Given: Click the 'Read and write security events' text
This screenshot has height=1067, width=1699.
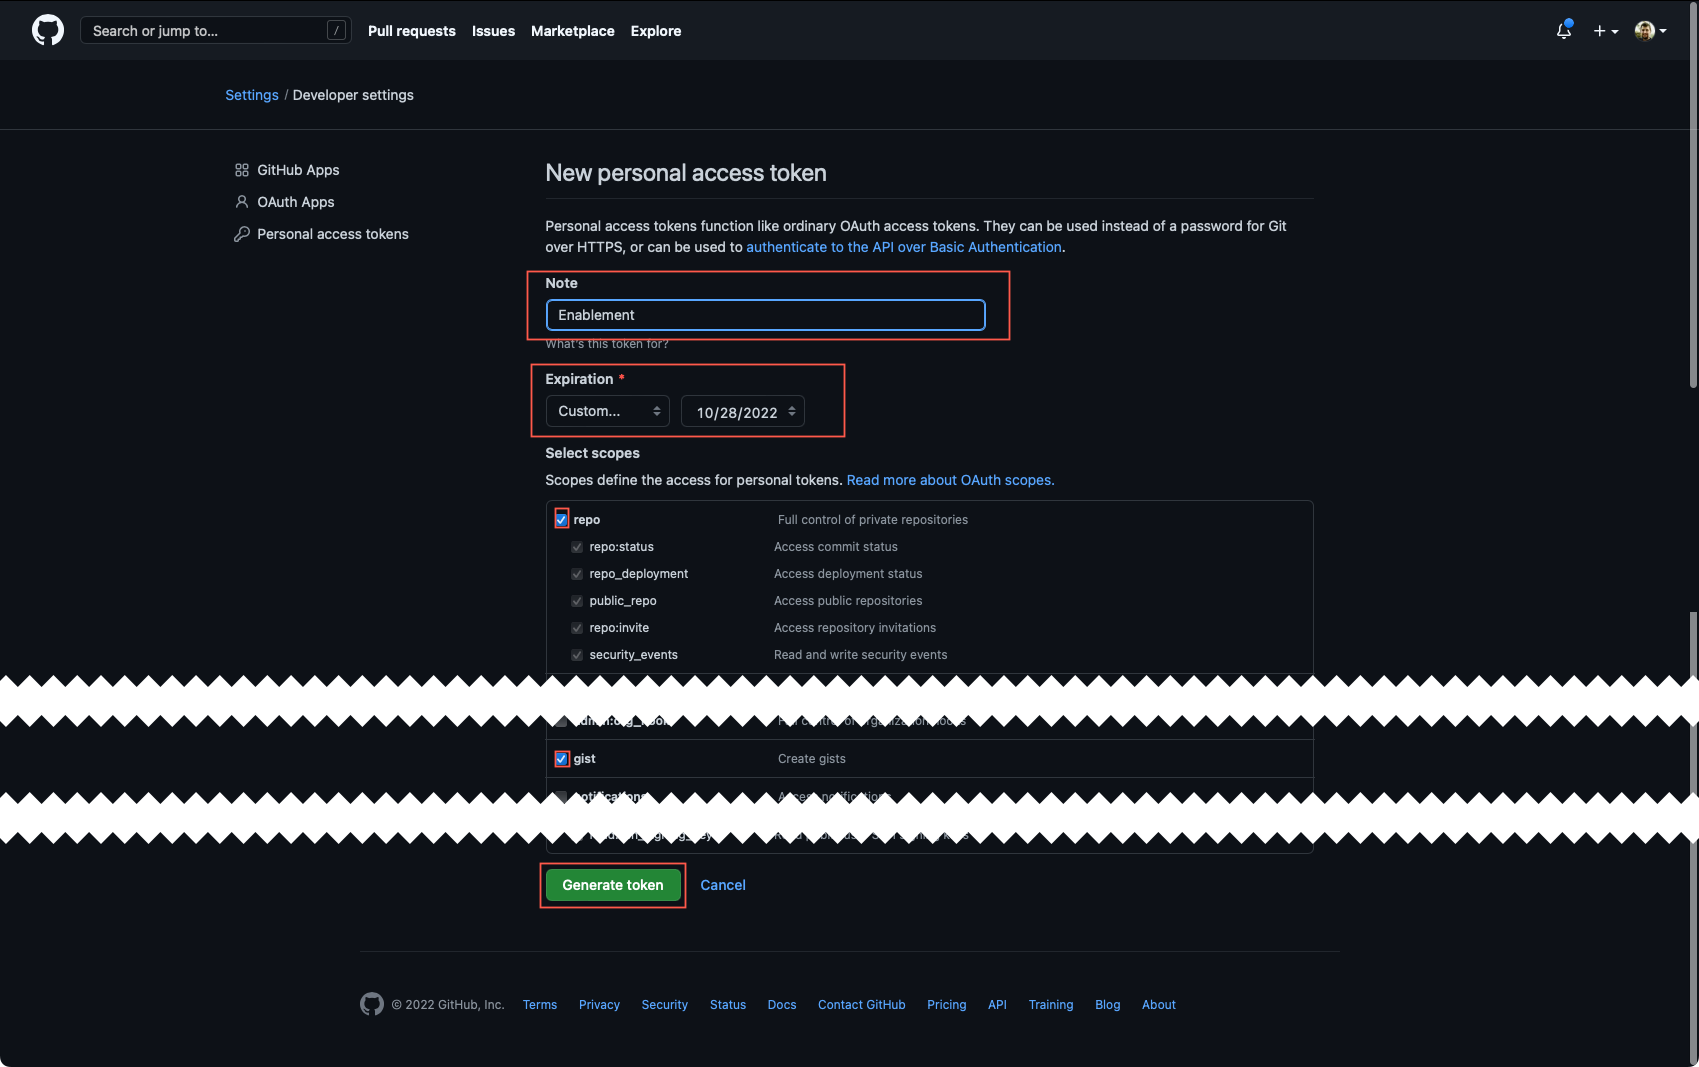Looking at the screenshot, I should (861, 655).
